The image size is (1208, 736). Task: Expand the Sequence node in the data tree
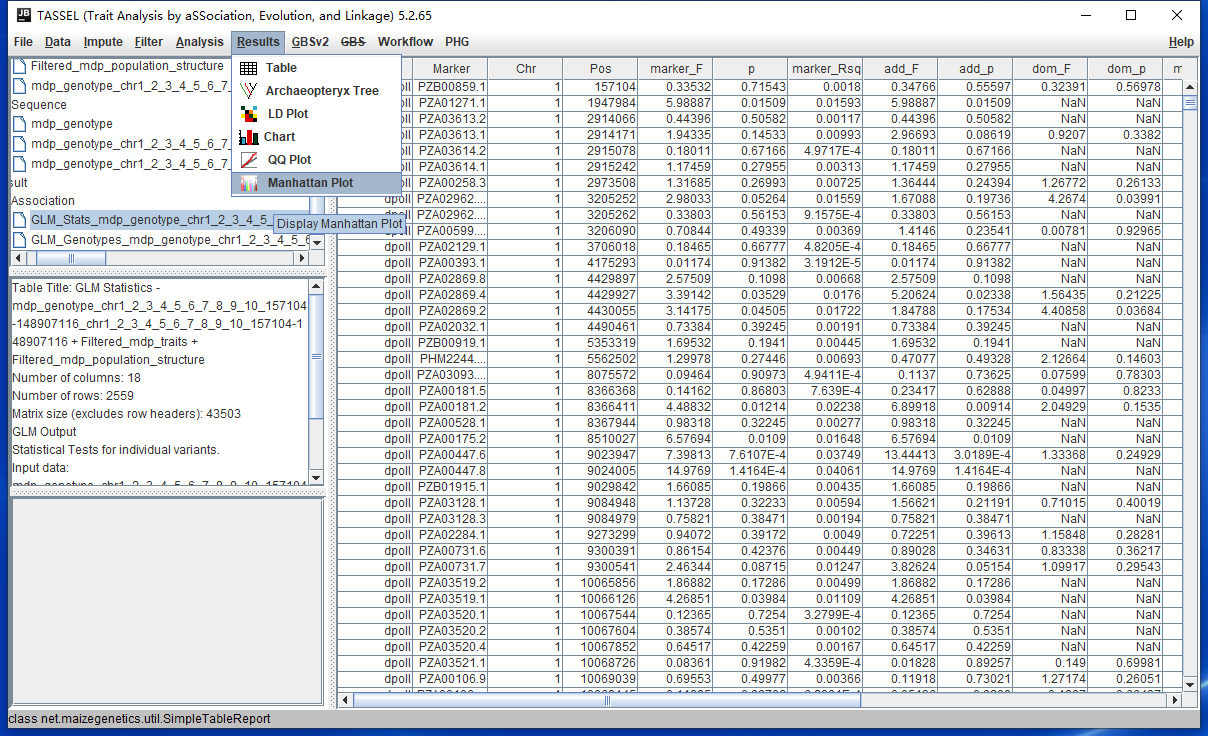click(x=39, y=103)
